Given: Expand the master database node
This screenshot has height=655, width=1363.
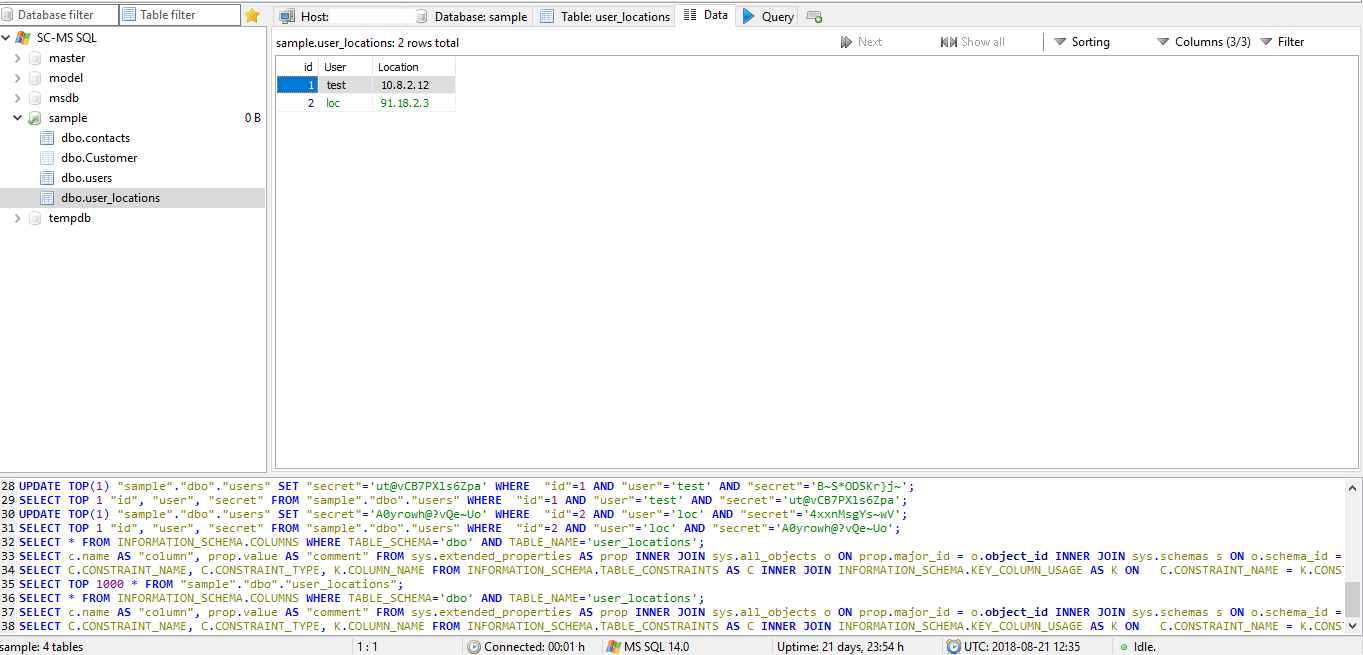Looking at the screenshot, I should (18, 58).
